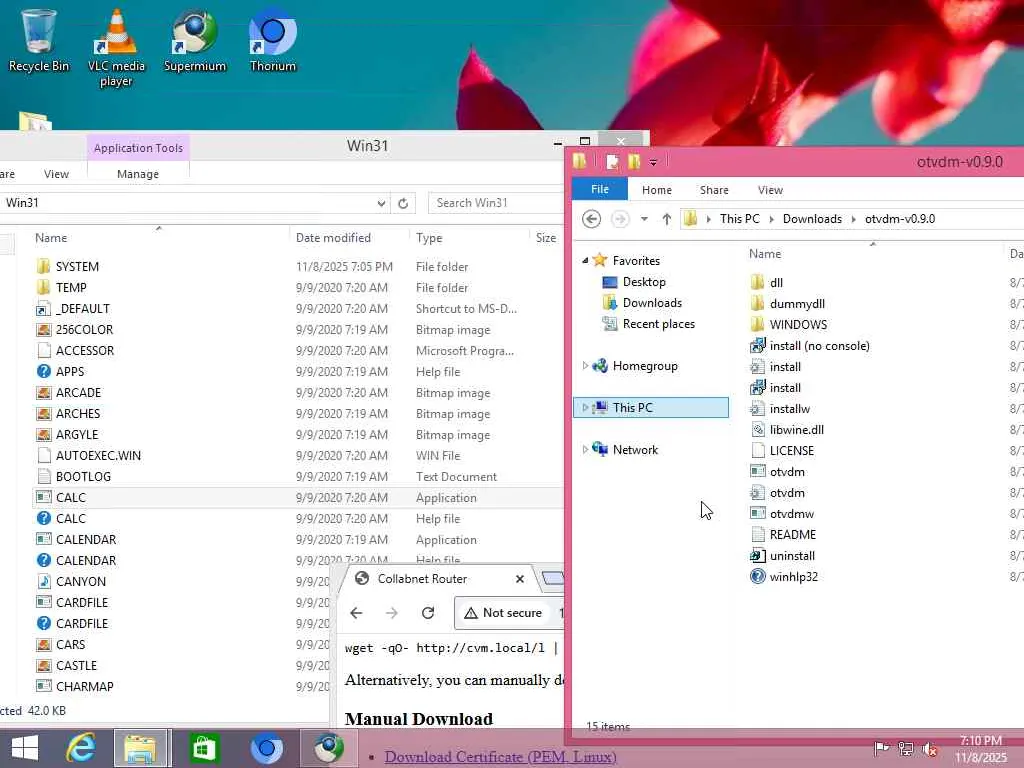This screenshot has height=768, width=1024.
Task: Expand the breadcrumb arrow after Downloads
Action: click(853, 219)
